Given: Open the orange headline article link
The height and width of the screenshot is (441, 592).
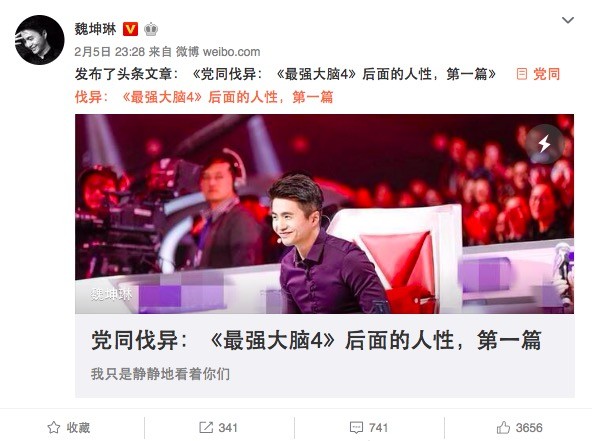Looking at the screenshot, I should [x=204, y=97].
